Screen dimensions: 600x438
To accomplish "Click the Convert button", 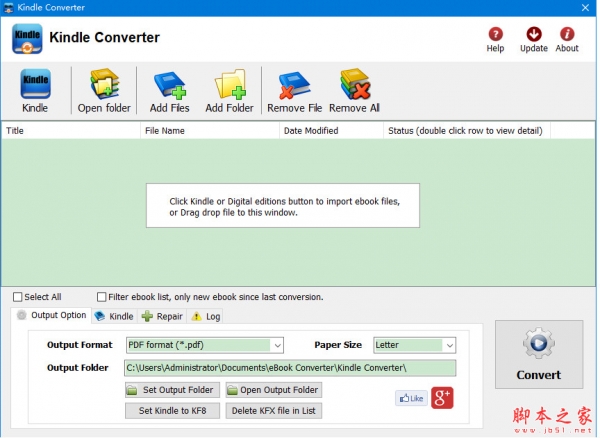I will point(539,354).
